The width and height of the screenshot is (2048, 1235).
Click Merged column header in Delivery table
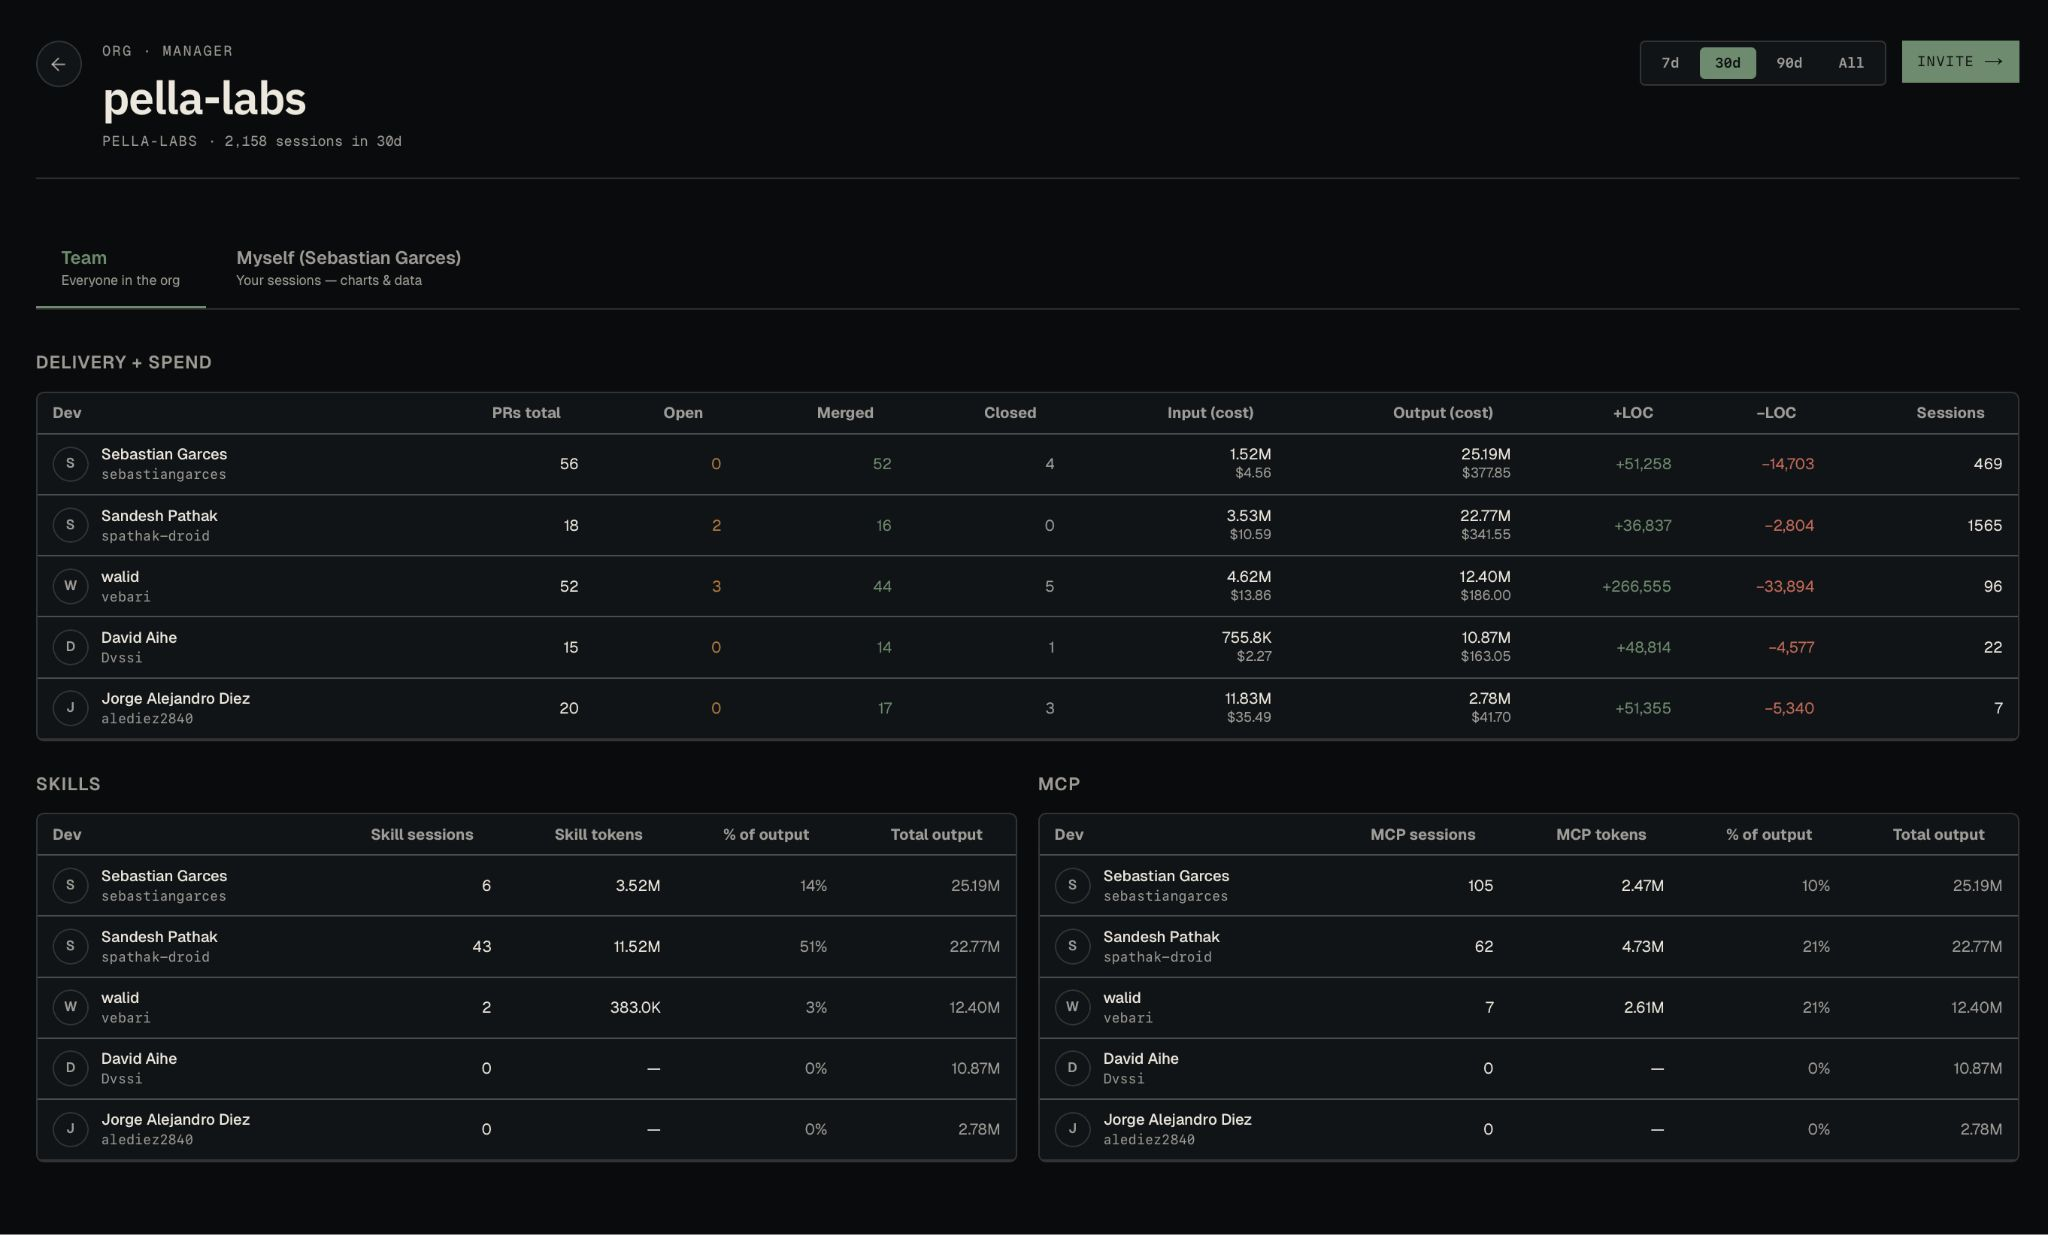pyautogui.click(x=845, y=413)
